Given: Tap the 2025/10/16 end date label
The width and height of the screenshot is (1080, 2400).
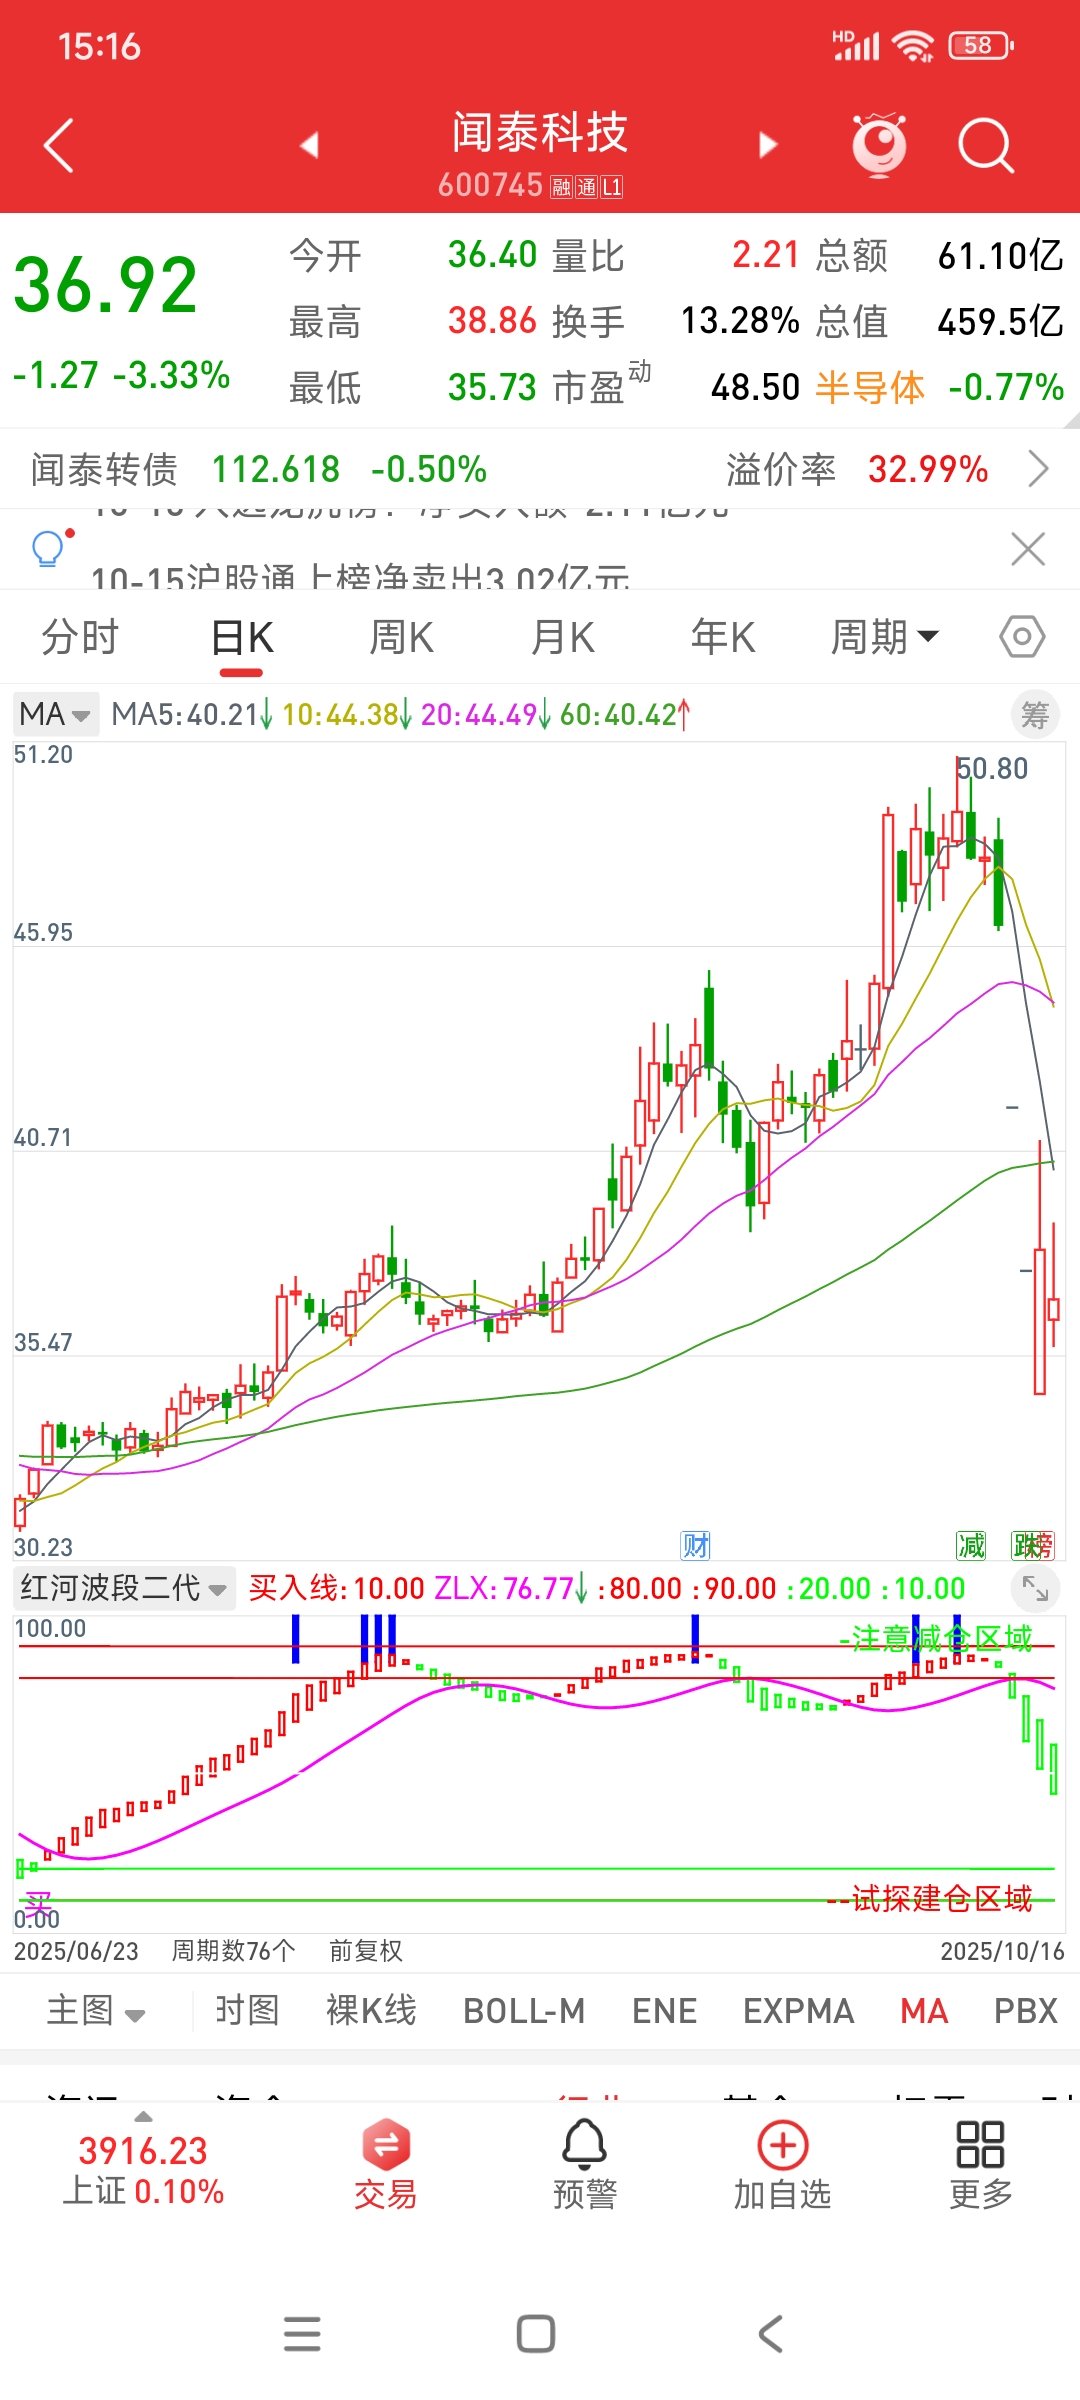Looking at the screenshot, I should coord(1002,1950).
